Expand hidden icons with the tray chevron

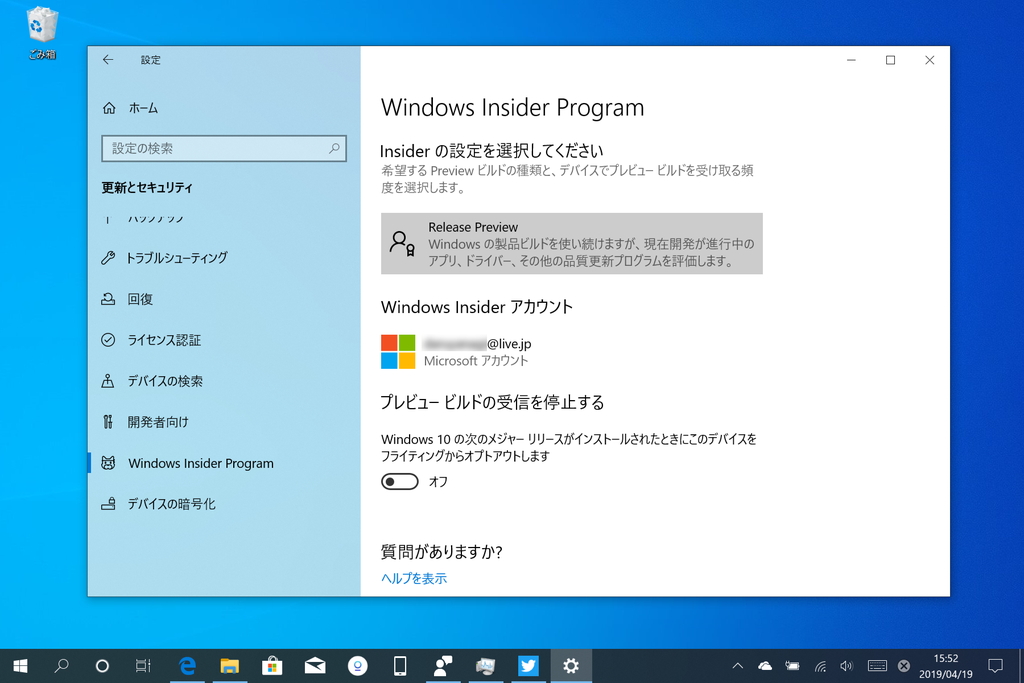(737, 665)
